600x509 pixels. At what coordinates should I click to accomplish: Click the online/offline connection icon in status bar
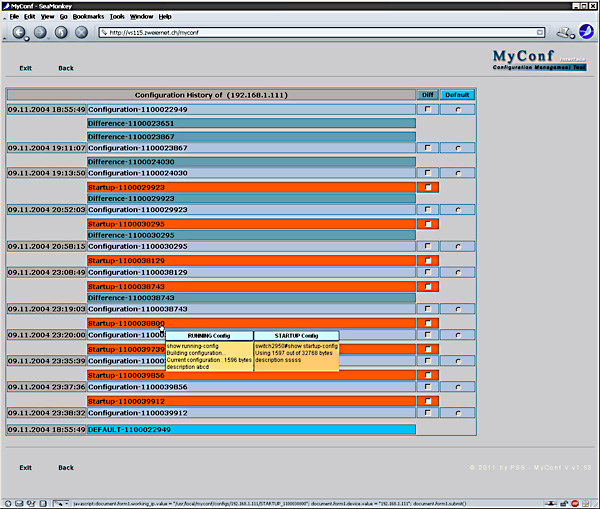click(551, 503)
